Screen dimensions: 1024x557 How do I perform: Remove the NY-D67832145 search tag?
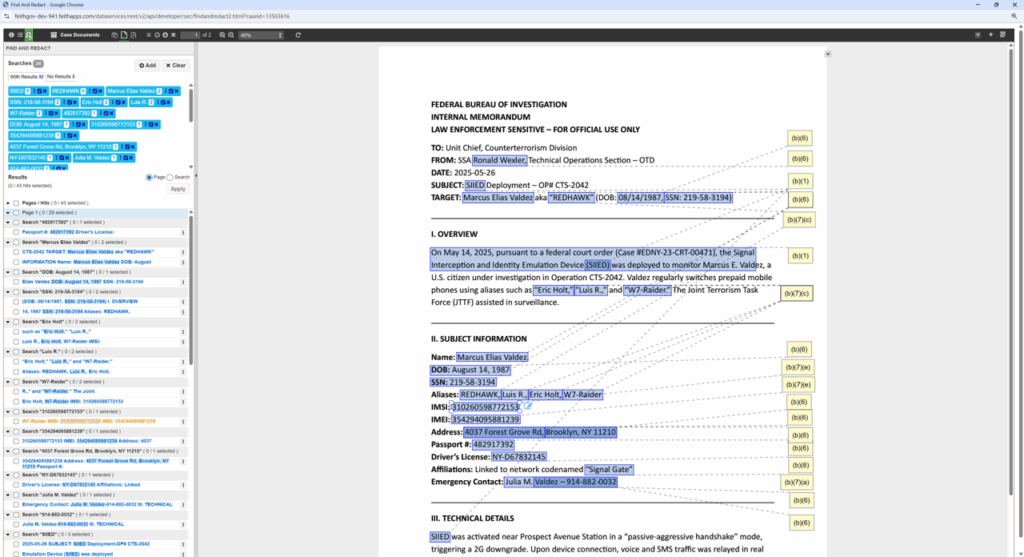click(67, 157)
